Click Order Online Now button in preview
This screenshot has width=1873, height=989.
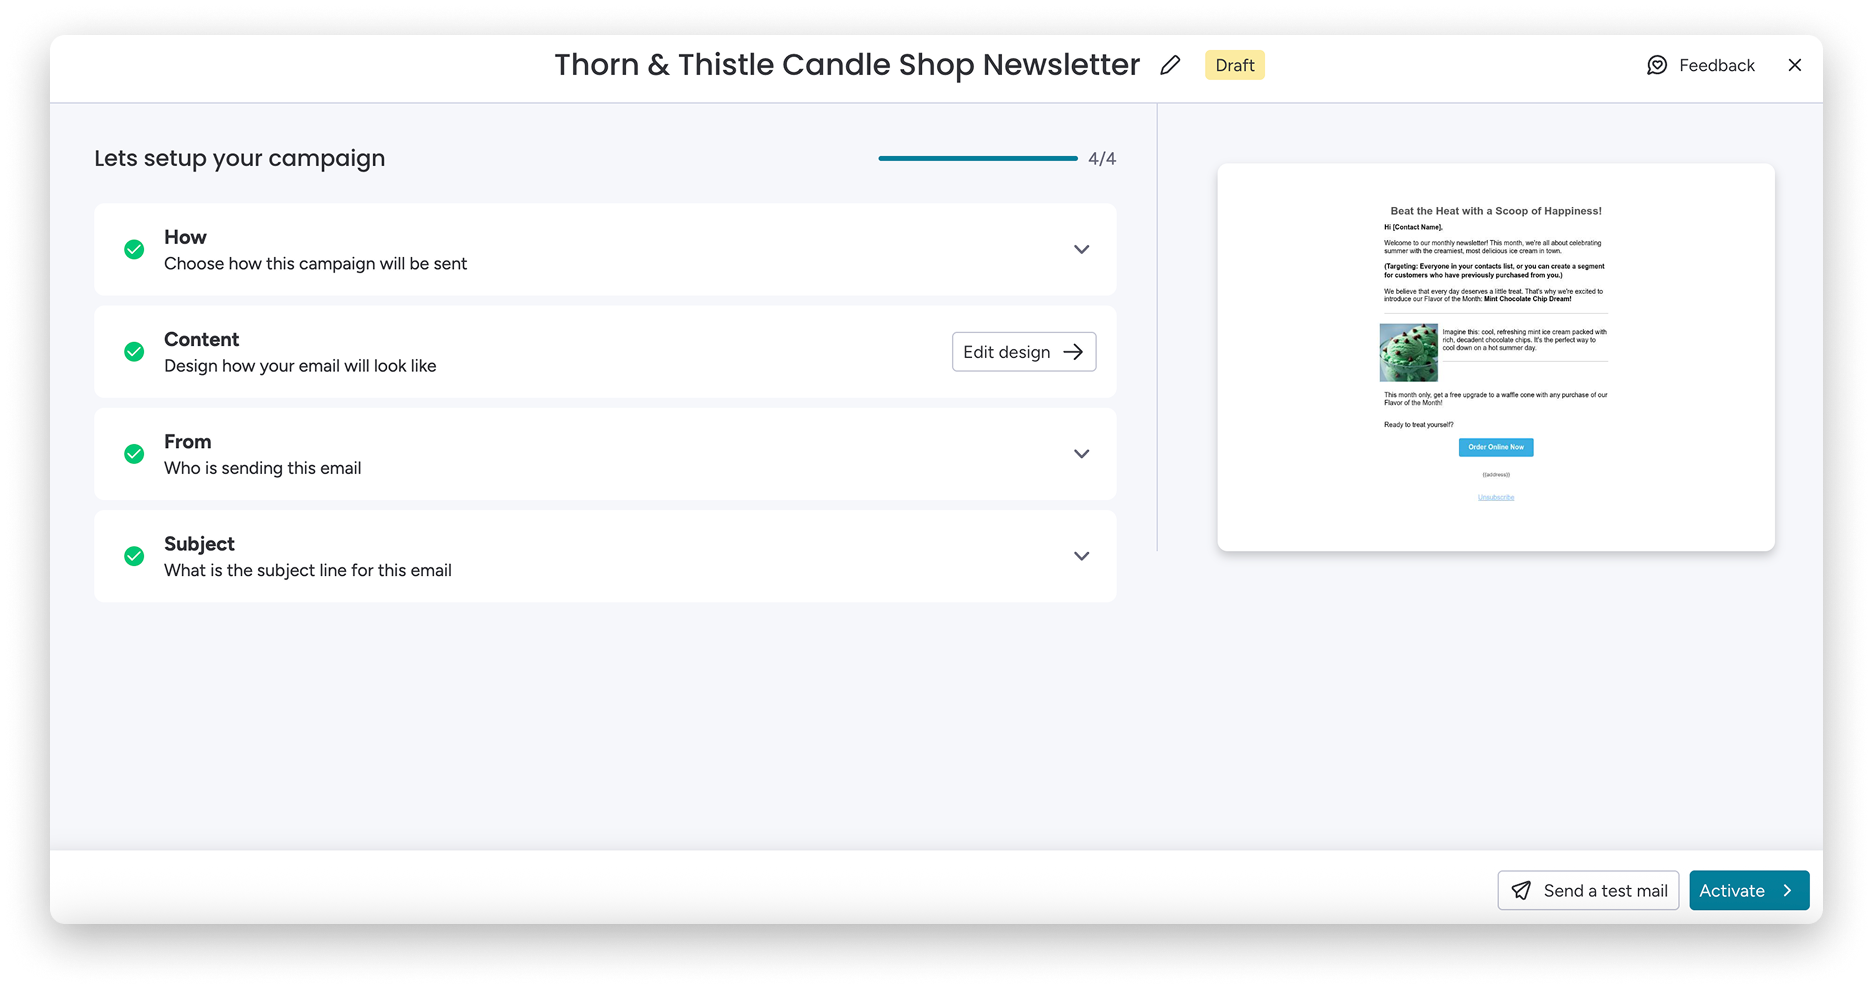coord(1496,447)
